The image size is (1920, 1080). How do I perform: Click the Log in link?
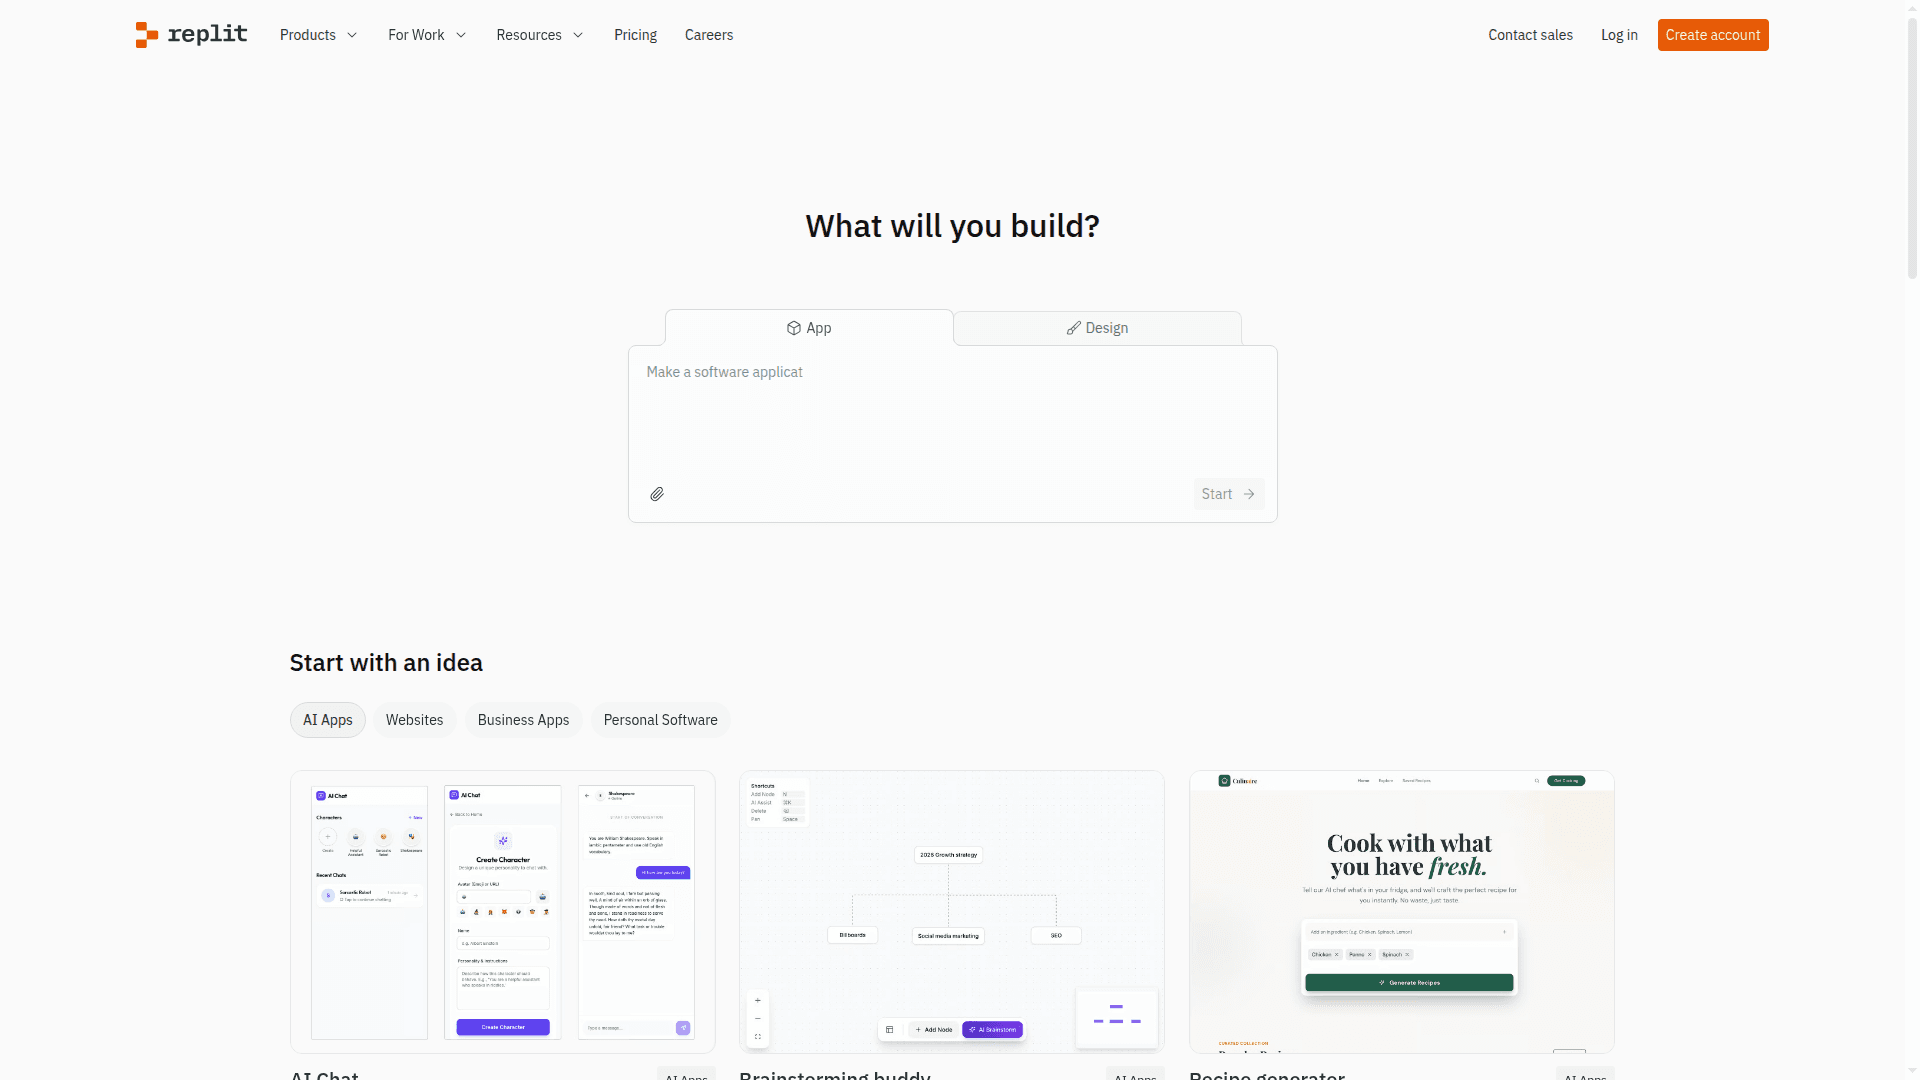click(x=1618, y=35)
